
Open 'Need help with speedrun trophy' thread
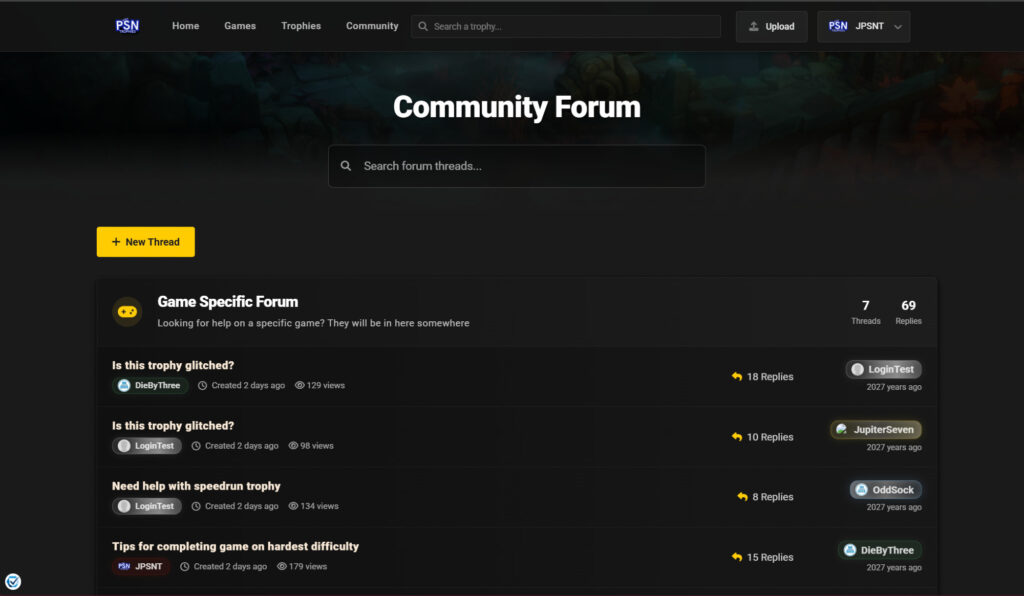pos(196,486)
